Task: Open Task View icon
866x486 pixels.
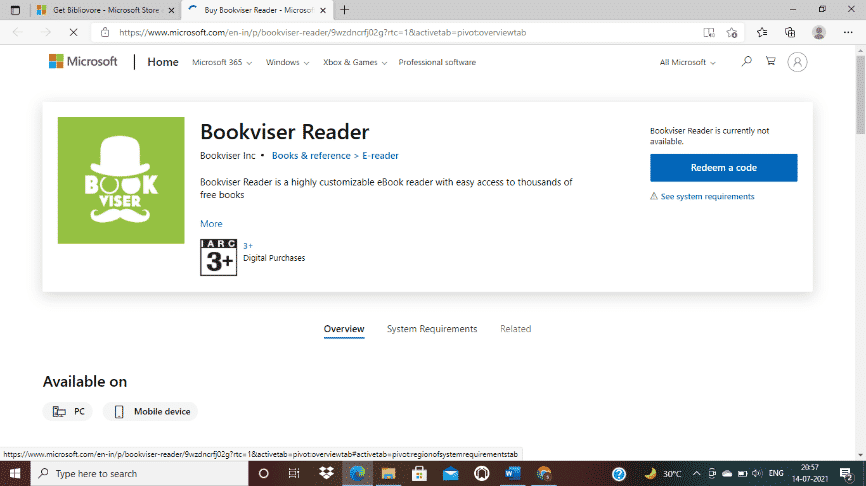Action: pos(294,474)
